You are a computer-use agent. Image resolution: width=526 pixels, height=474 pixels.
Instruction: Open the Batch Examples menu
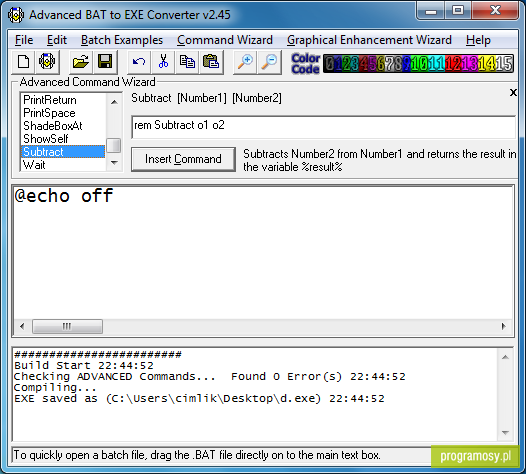pyautogui.click(x=122, y=40)
